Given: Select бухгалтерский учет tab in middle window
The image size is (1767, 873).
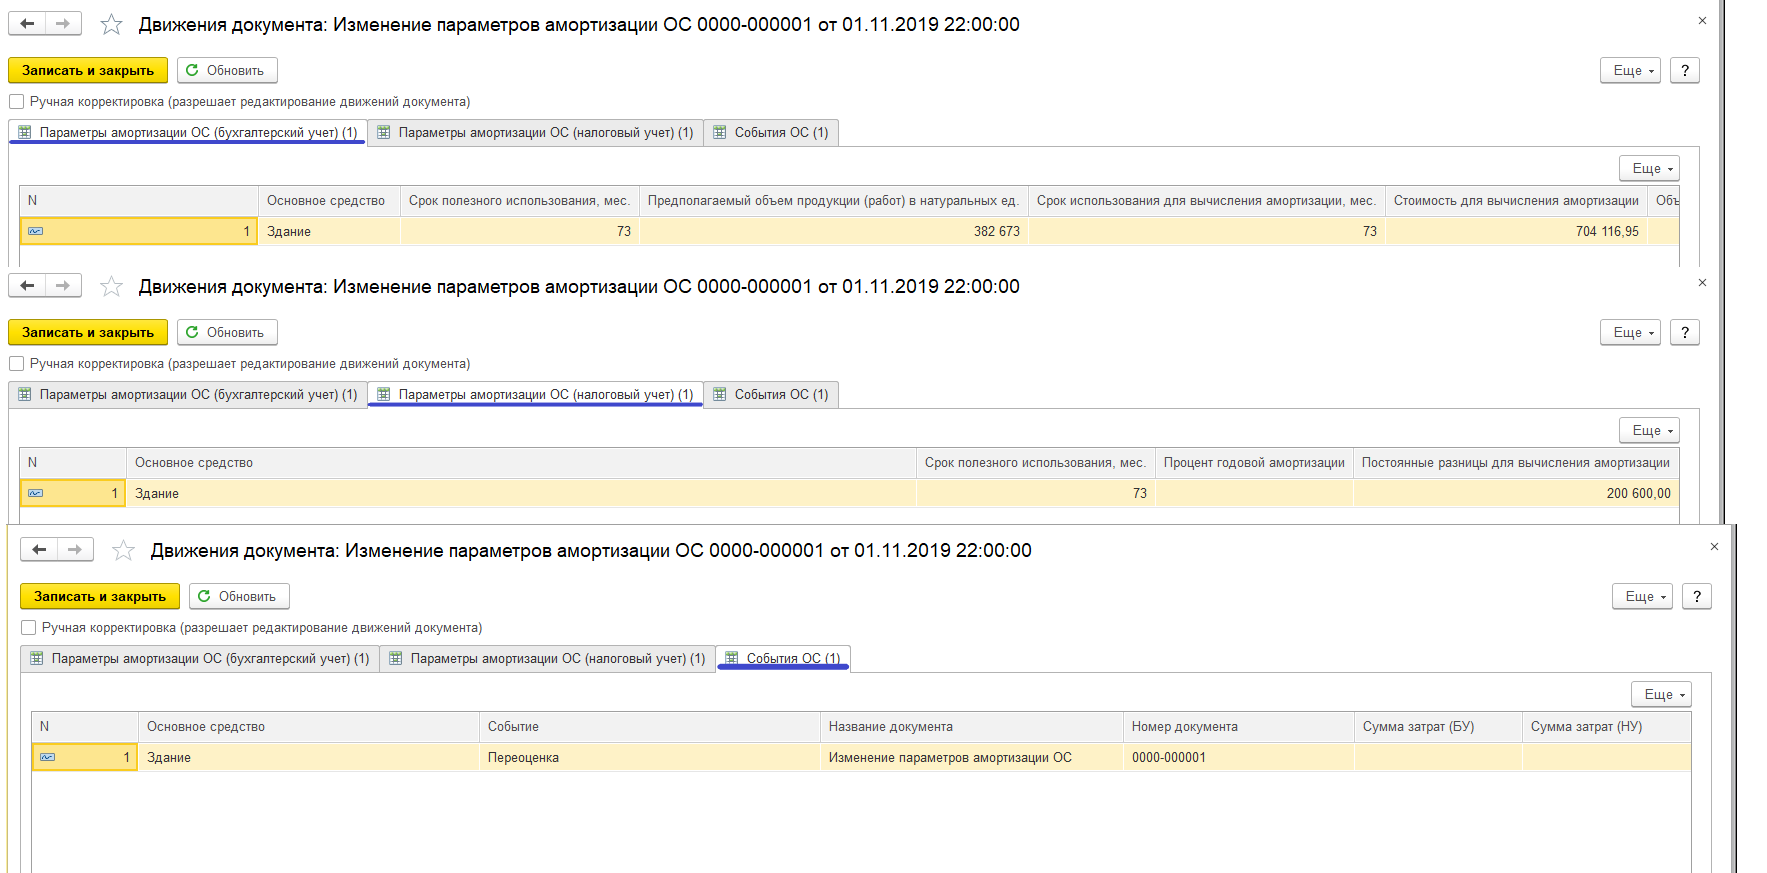Looking at the screenshot, I should click(x=188, y=394).
